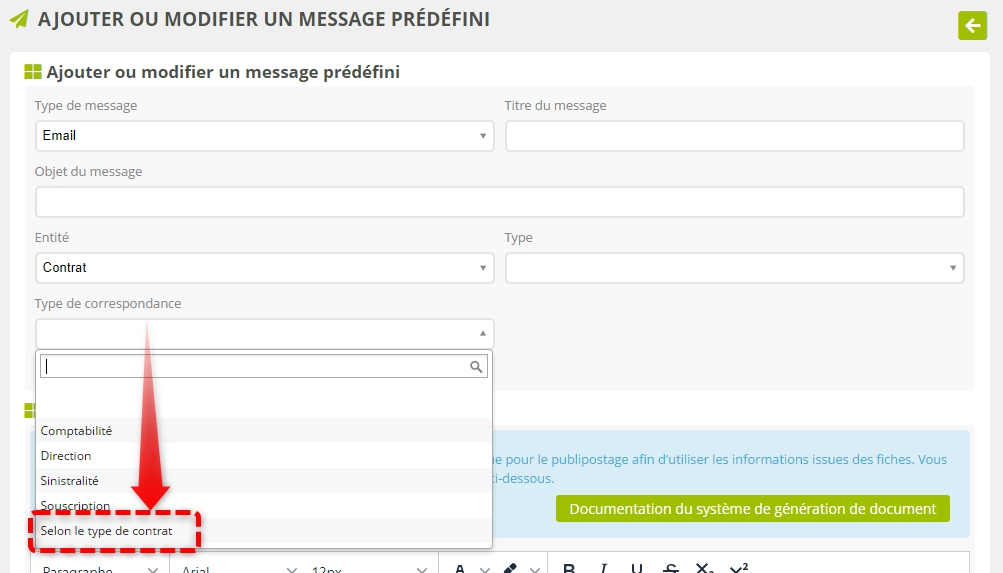Open the highlight color picker
Viewport: 1003px width, 573px height.
coord(509,569)
